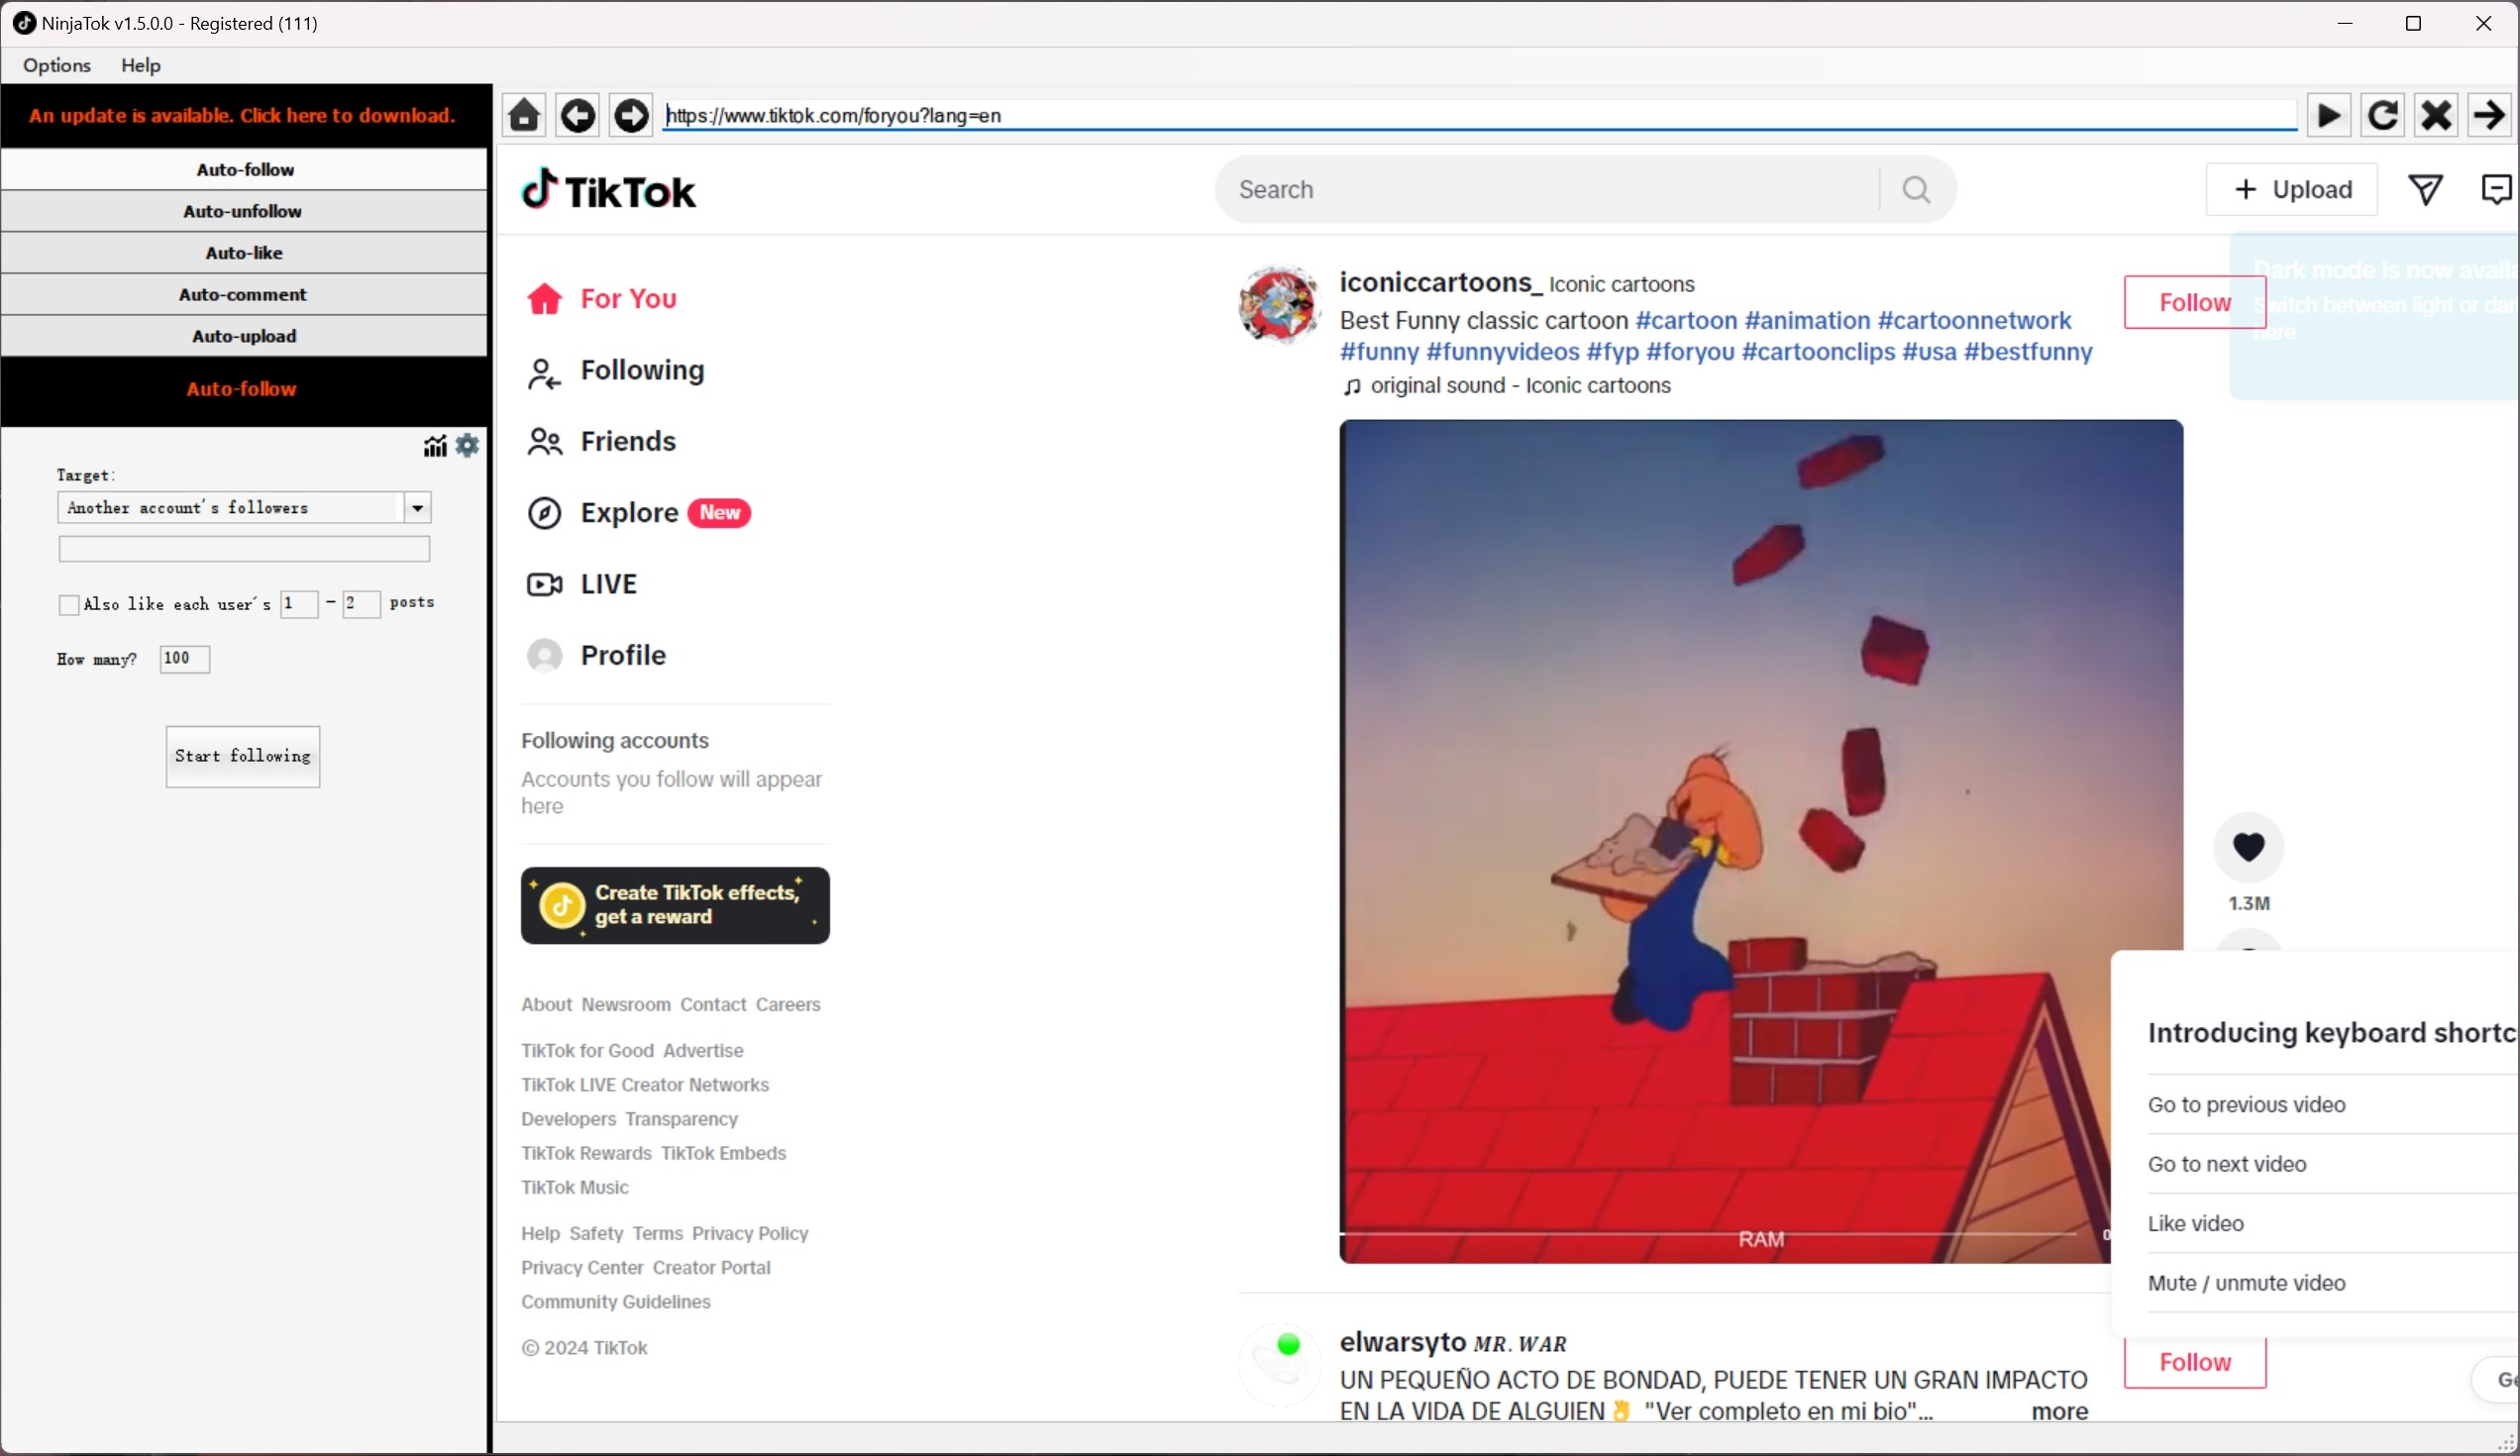Open the TikTok Music footer link
Image resolution: width=2520 pixels, height=1456 pixels.
click(575, 1188)
